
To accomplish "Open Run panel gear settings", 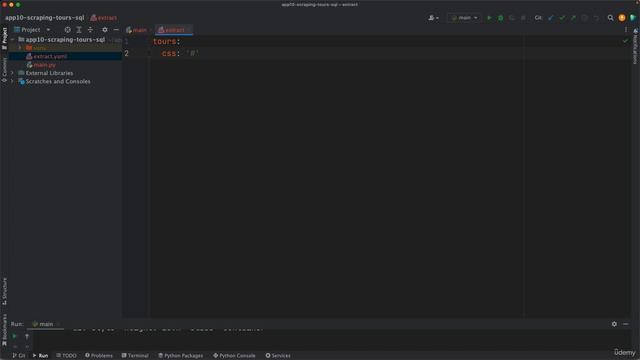I will tap(614, 324).
